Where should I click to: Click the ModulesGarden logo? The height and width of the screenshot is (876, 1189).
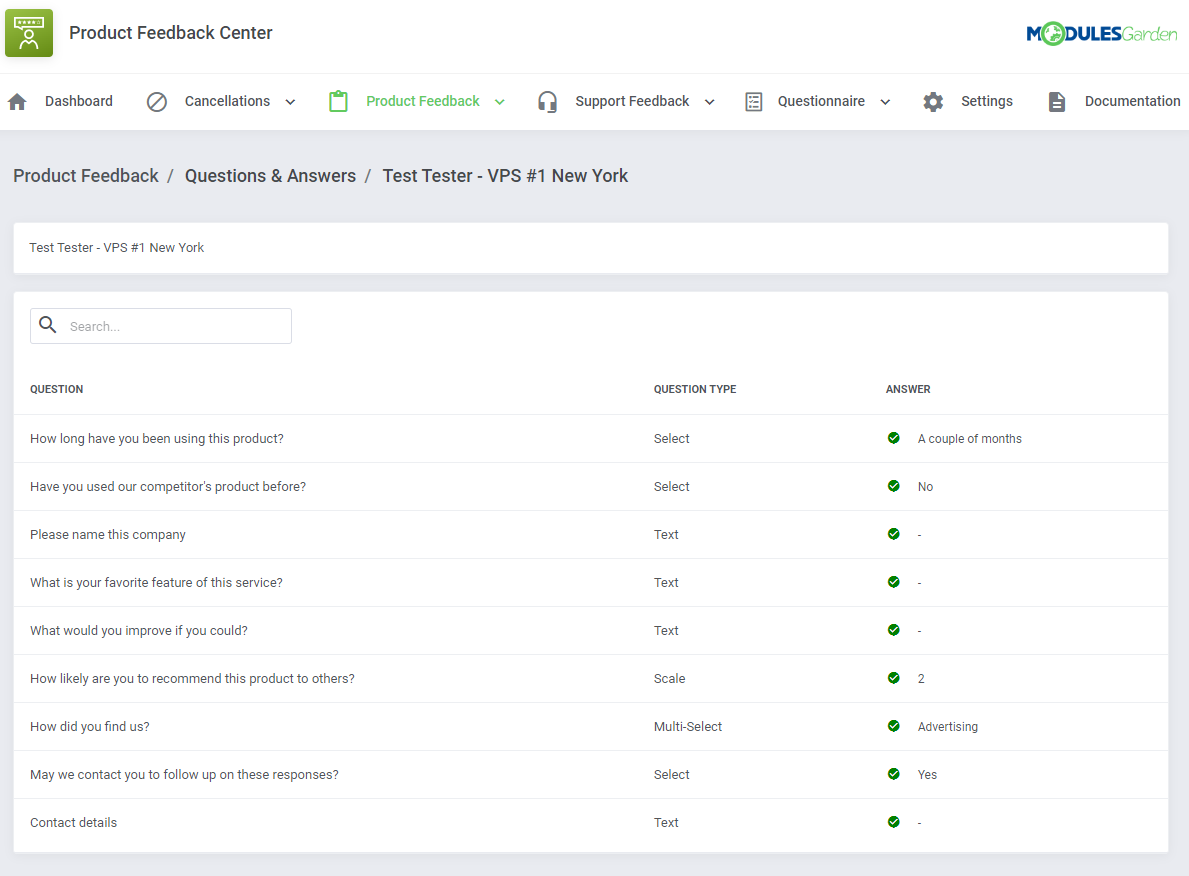pos(1102,33)
